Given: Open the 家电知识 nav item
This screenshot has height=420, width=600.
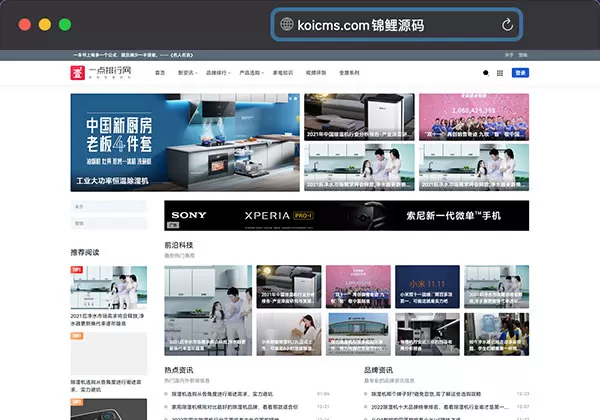Looking at the screenshot, I should coord(283,73).
